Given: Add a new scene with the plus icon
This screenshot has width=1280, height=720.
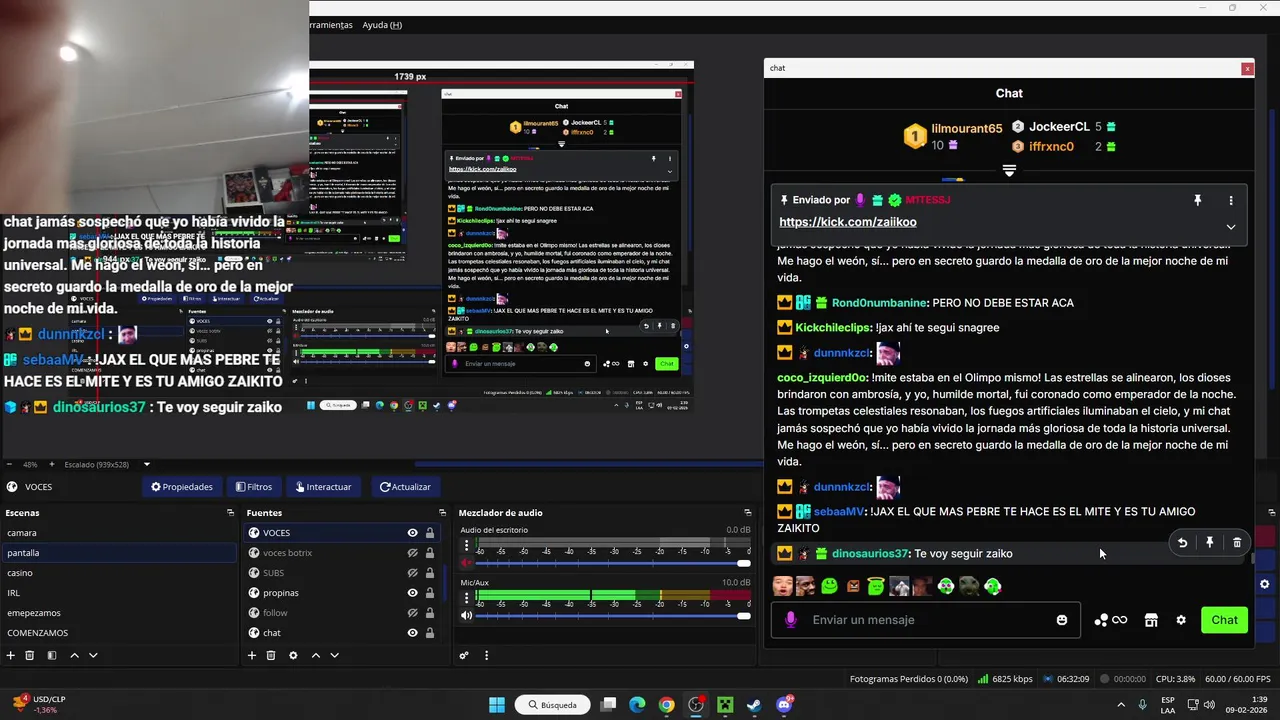Looking at the screenshot, I should click(11, 655).
